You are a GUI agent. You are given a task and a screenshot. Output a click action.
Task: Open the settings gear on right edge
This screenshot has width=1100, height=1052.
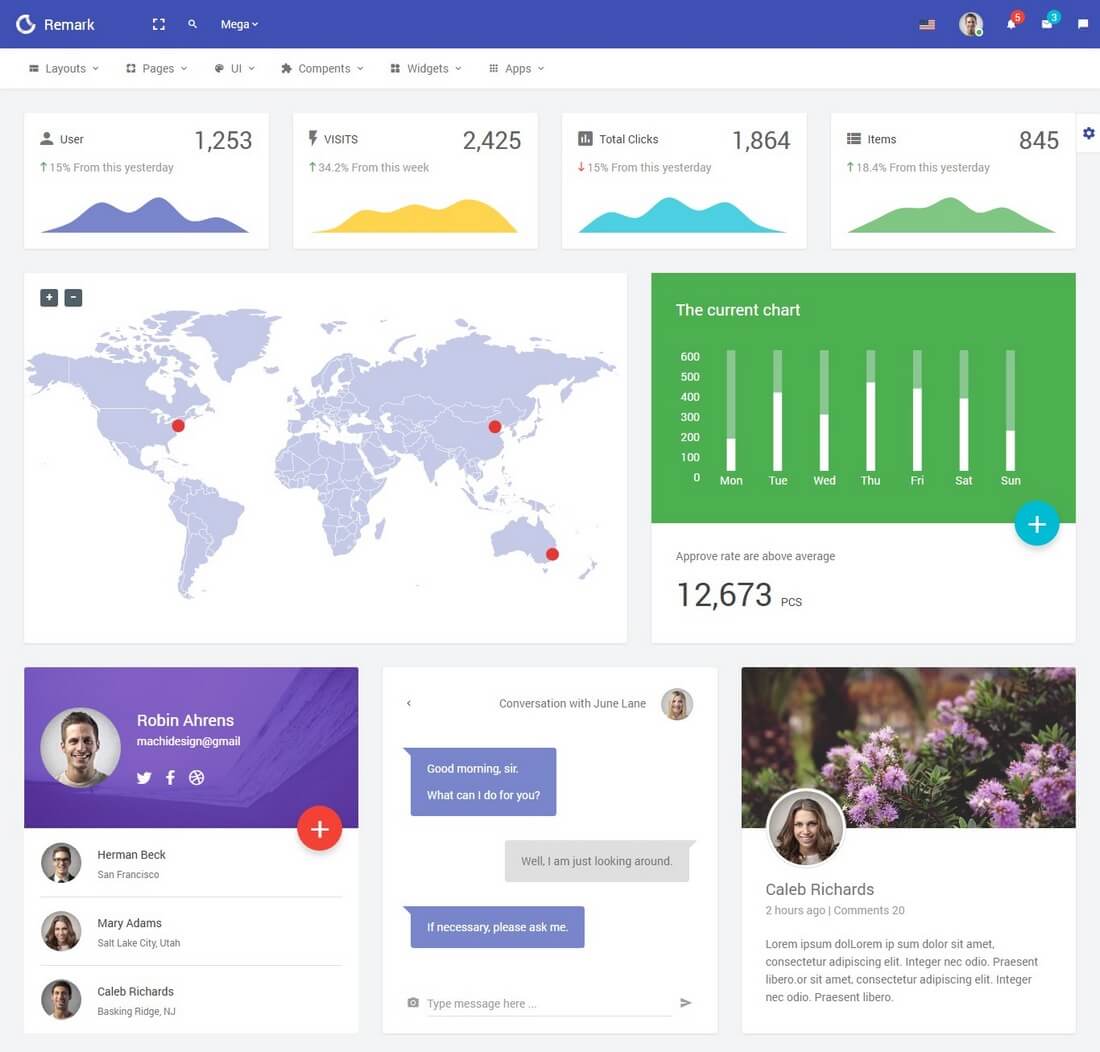click(1088, 133)
